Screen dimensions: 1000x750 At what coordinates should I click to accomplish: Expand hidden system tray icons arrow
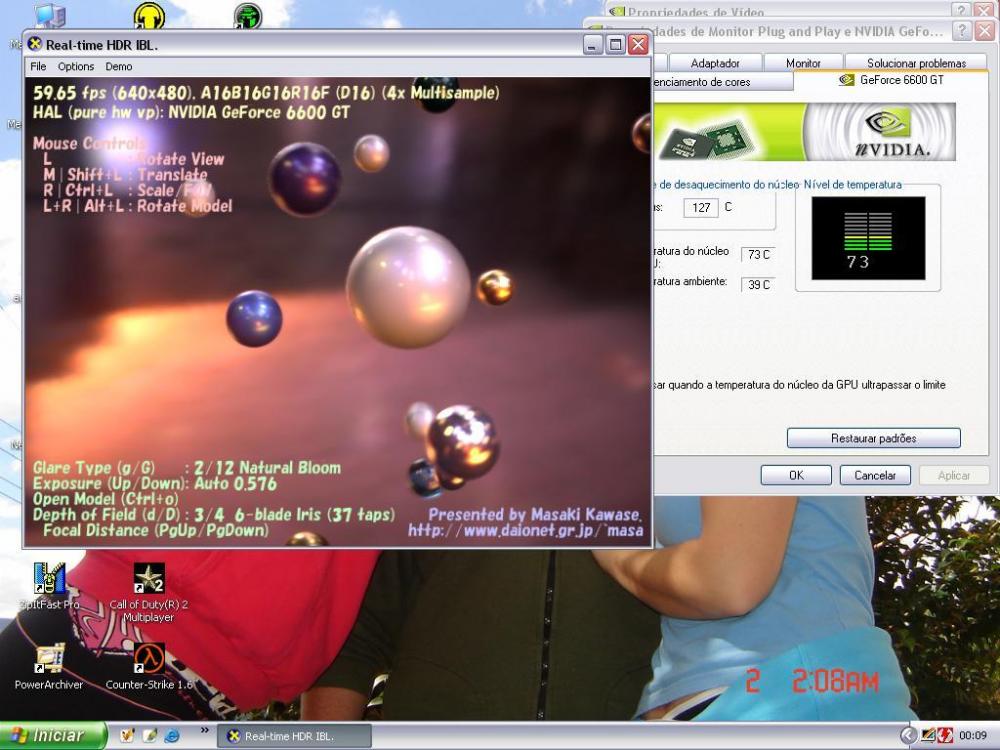(908, 736)
